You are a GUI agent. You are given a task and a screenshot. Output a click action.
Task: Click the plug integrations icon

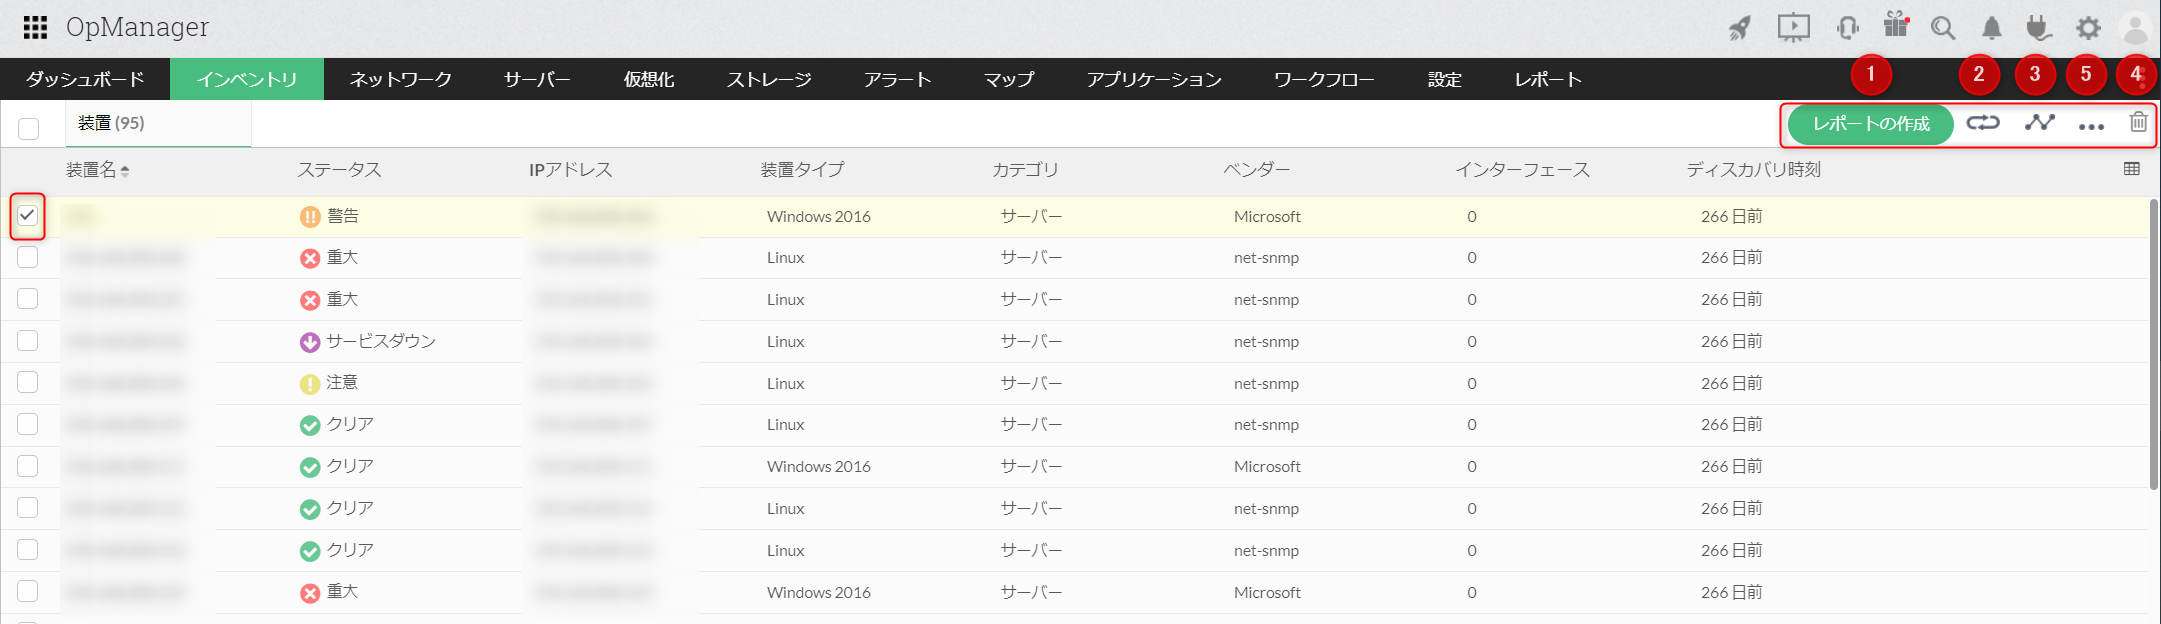click(2038, 28)
